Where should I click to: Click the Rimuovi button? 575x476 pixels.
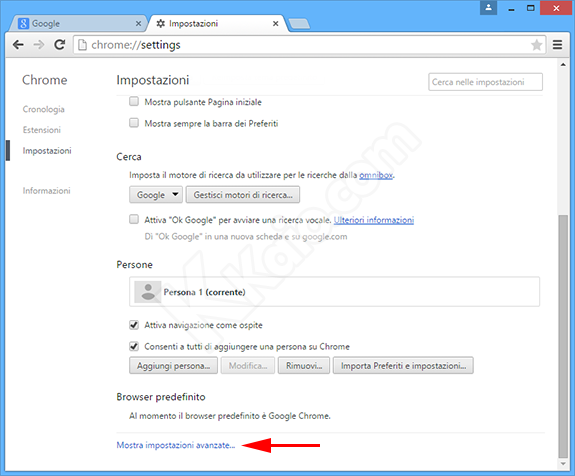[x=304, y=366]
